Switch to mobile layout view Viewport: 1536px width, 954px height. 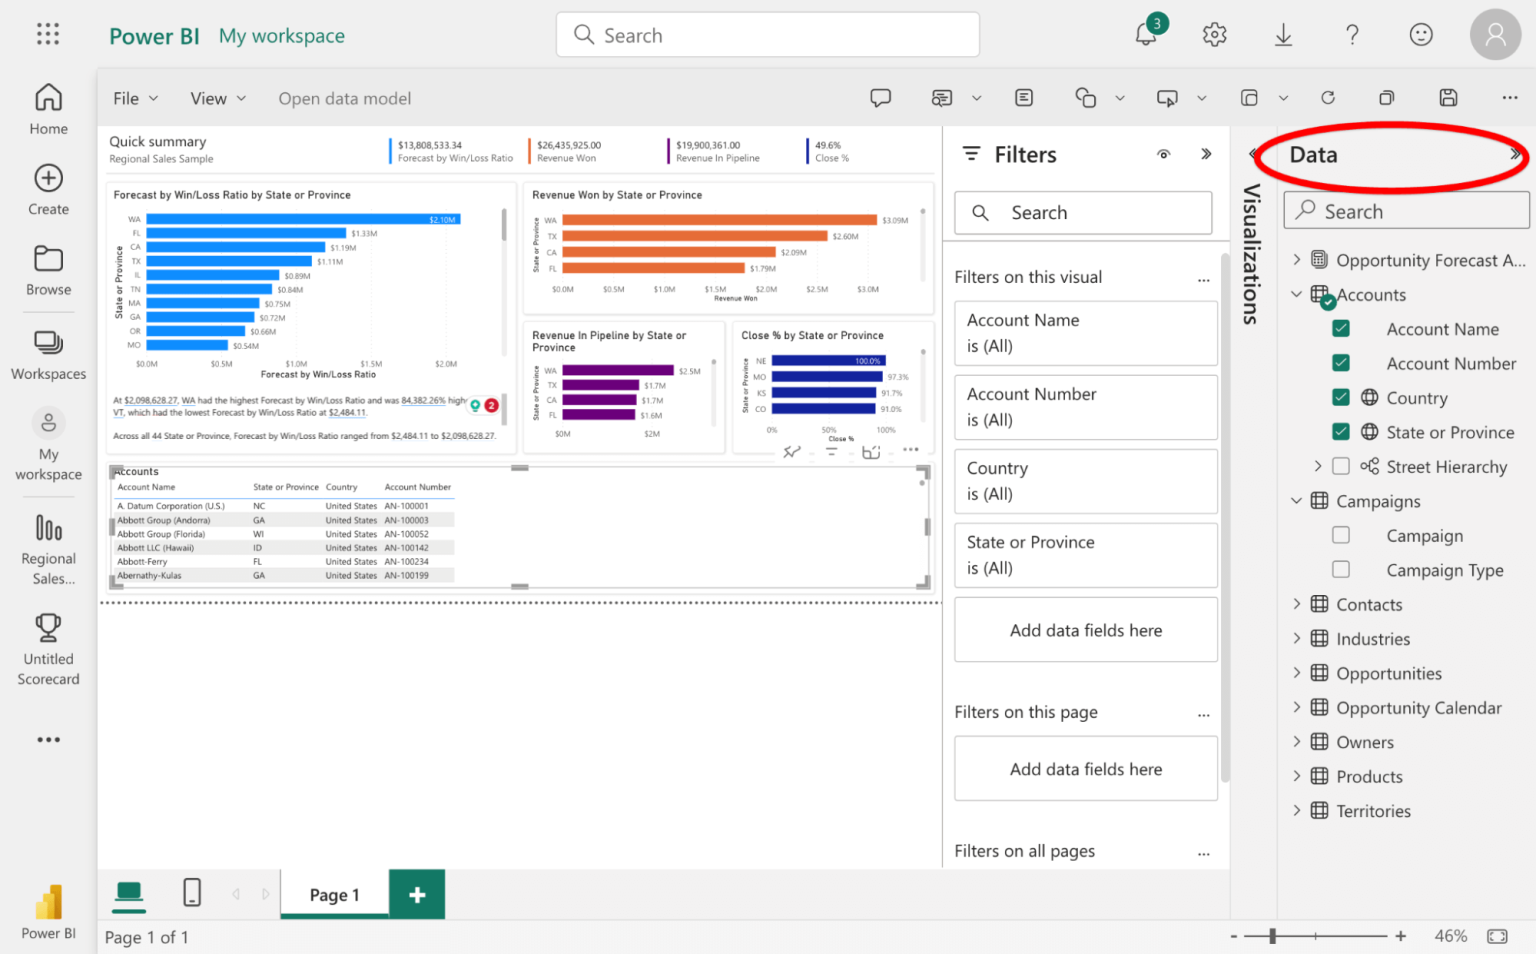(191, 893)
